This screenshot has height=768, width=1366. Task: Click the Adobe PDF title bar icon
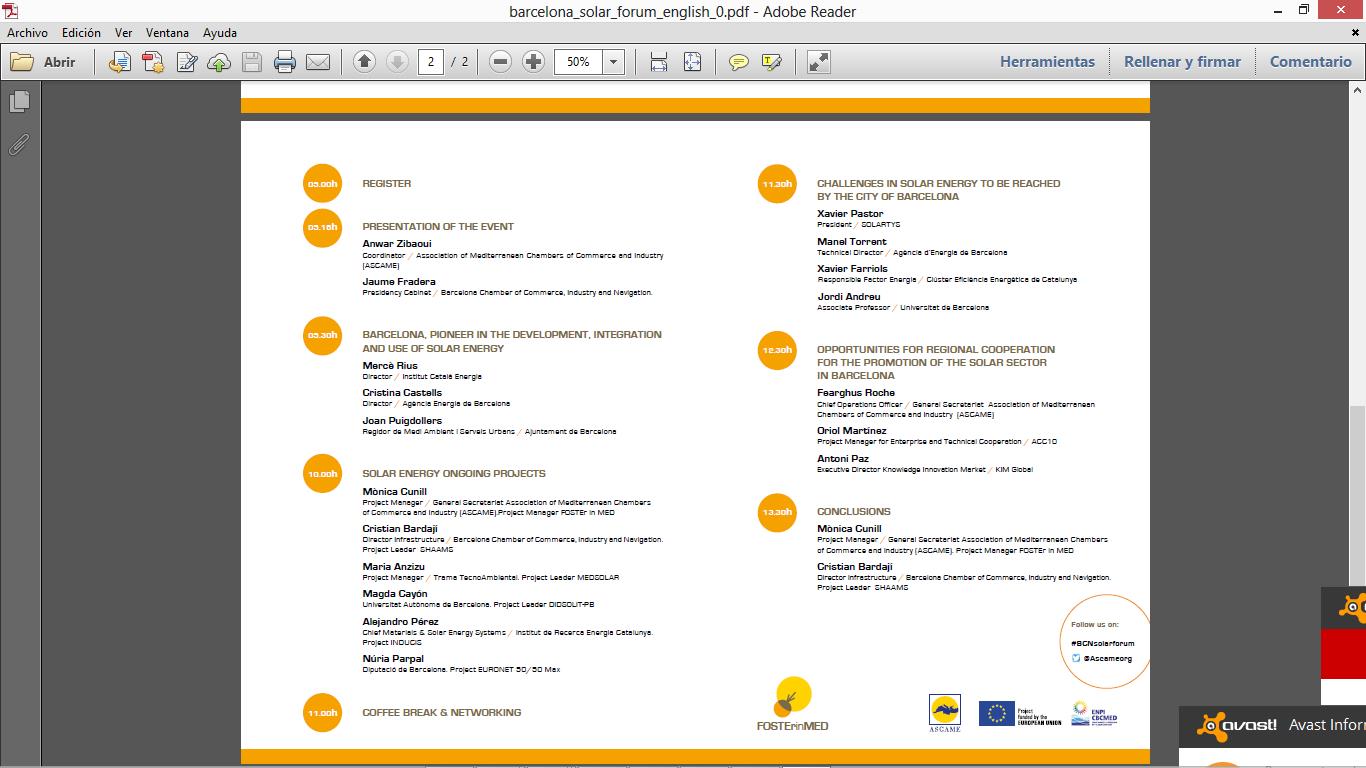pyautogui.click(x=11, y=11)
